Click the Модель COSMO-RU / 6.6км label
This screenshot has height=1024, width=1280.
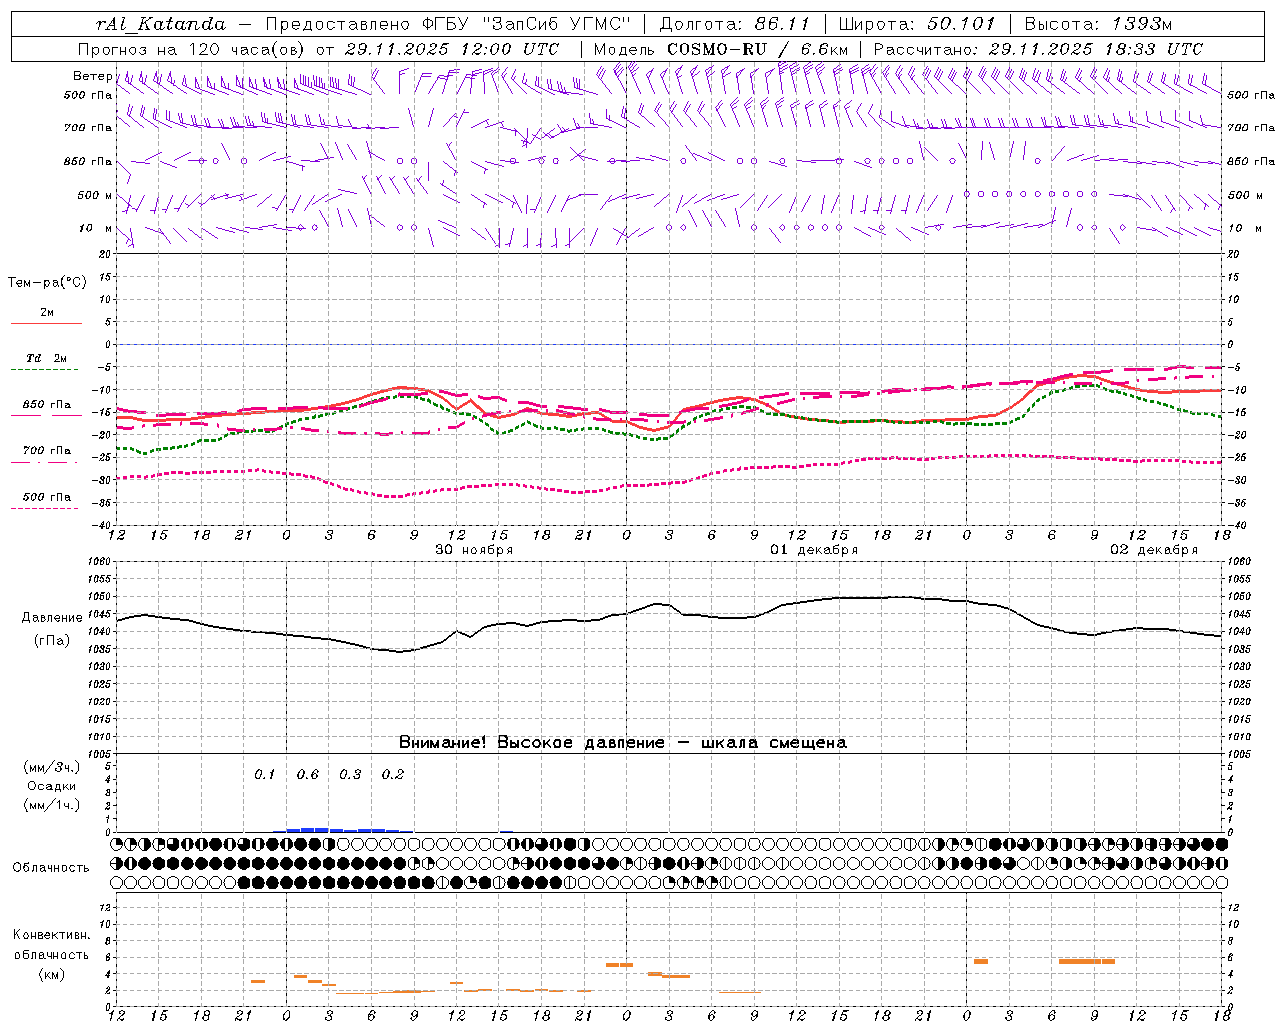tap(720, 49)
